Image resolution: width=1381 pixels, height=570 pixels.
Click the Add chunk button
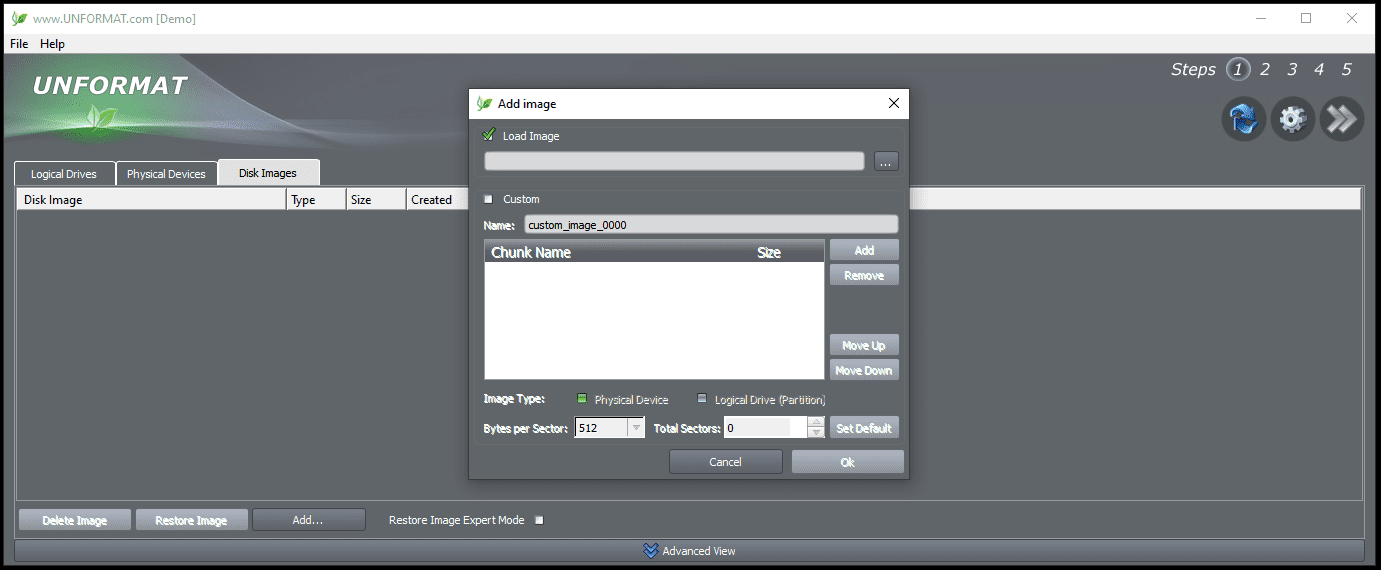pyautogui.click(x=864, y=250)
